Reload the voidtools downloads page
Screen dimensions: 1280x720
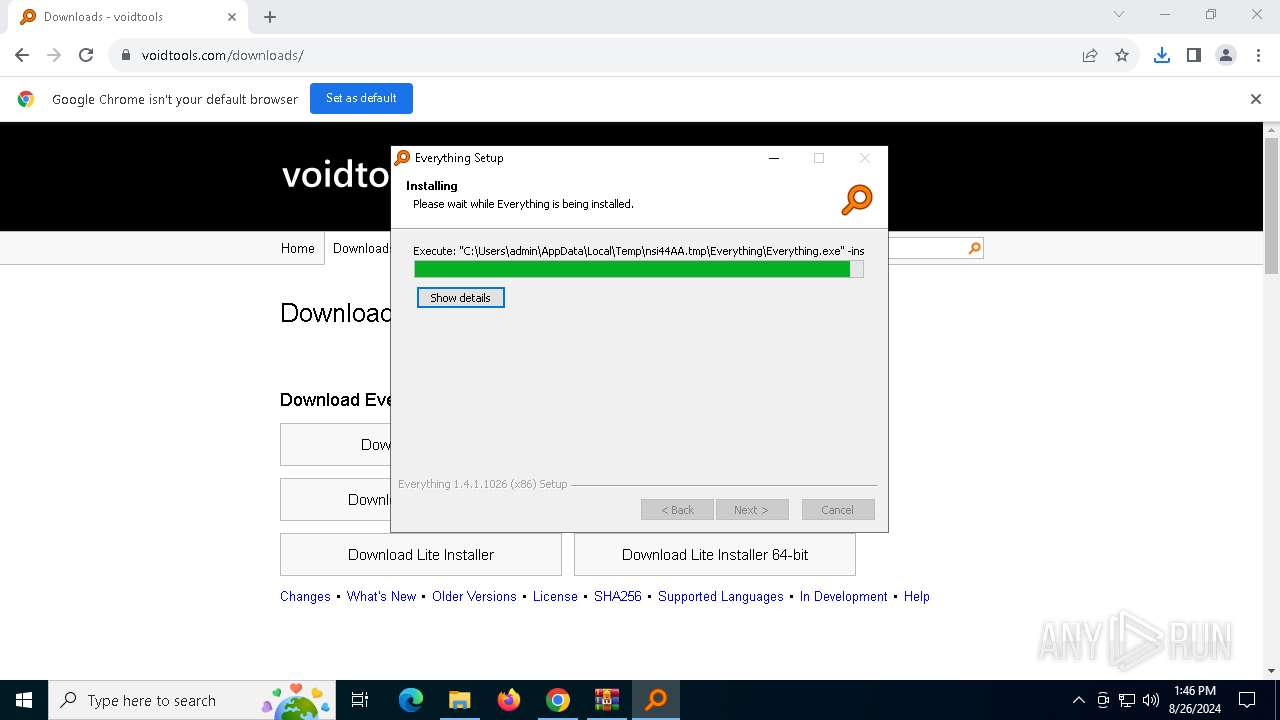86,55
